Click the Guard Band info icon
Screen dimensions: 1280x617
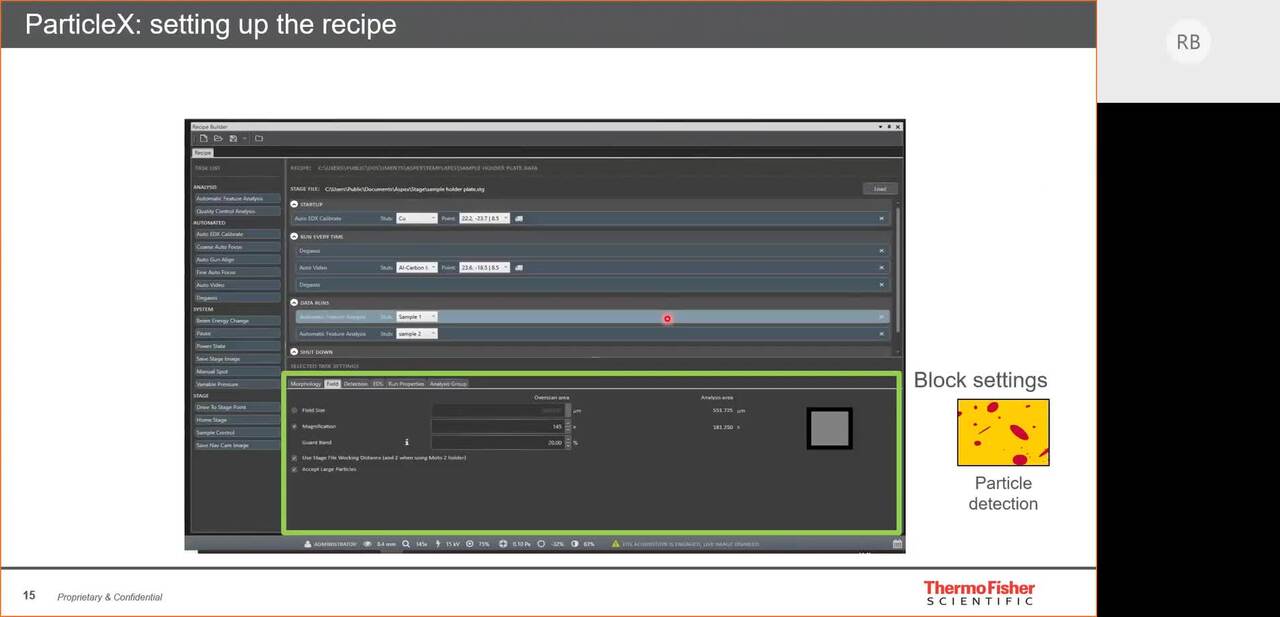(406, 442)
